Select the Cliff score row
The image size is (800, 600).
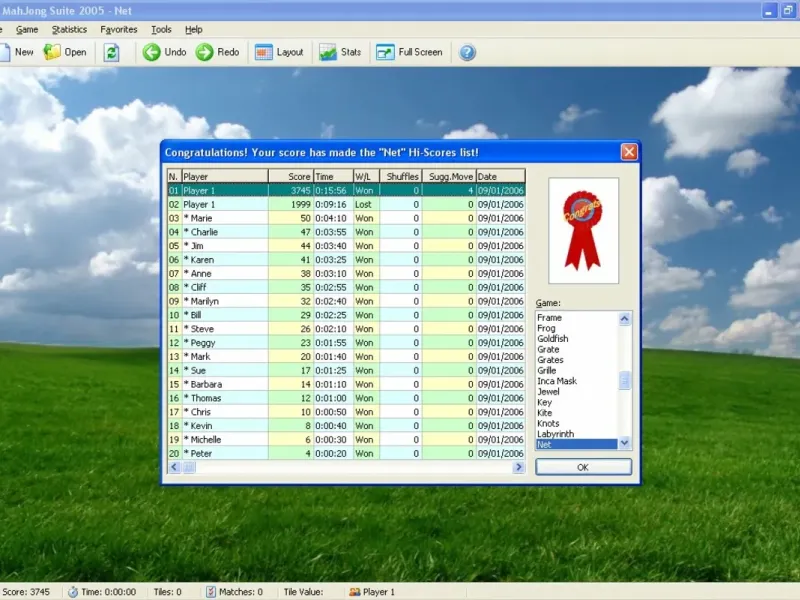coord(346,287)
